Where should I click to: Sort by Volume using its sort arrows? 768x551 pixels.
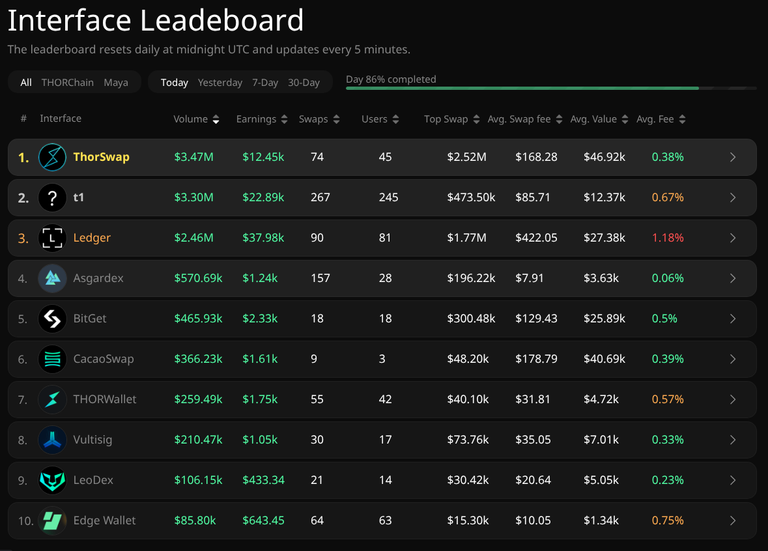216,120
